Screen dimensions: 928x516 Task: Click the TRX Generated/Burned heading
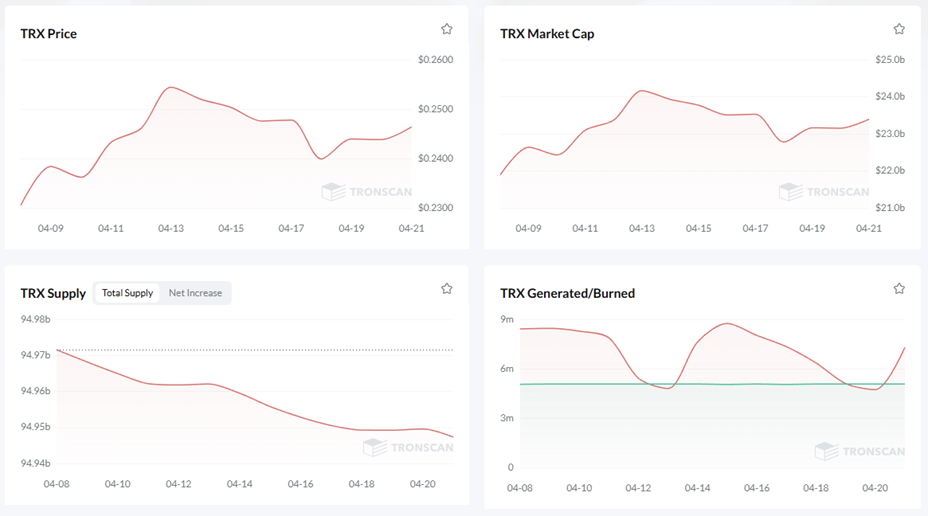(567, 293)
